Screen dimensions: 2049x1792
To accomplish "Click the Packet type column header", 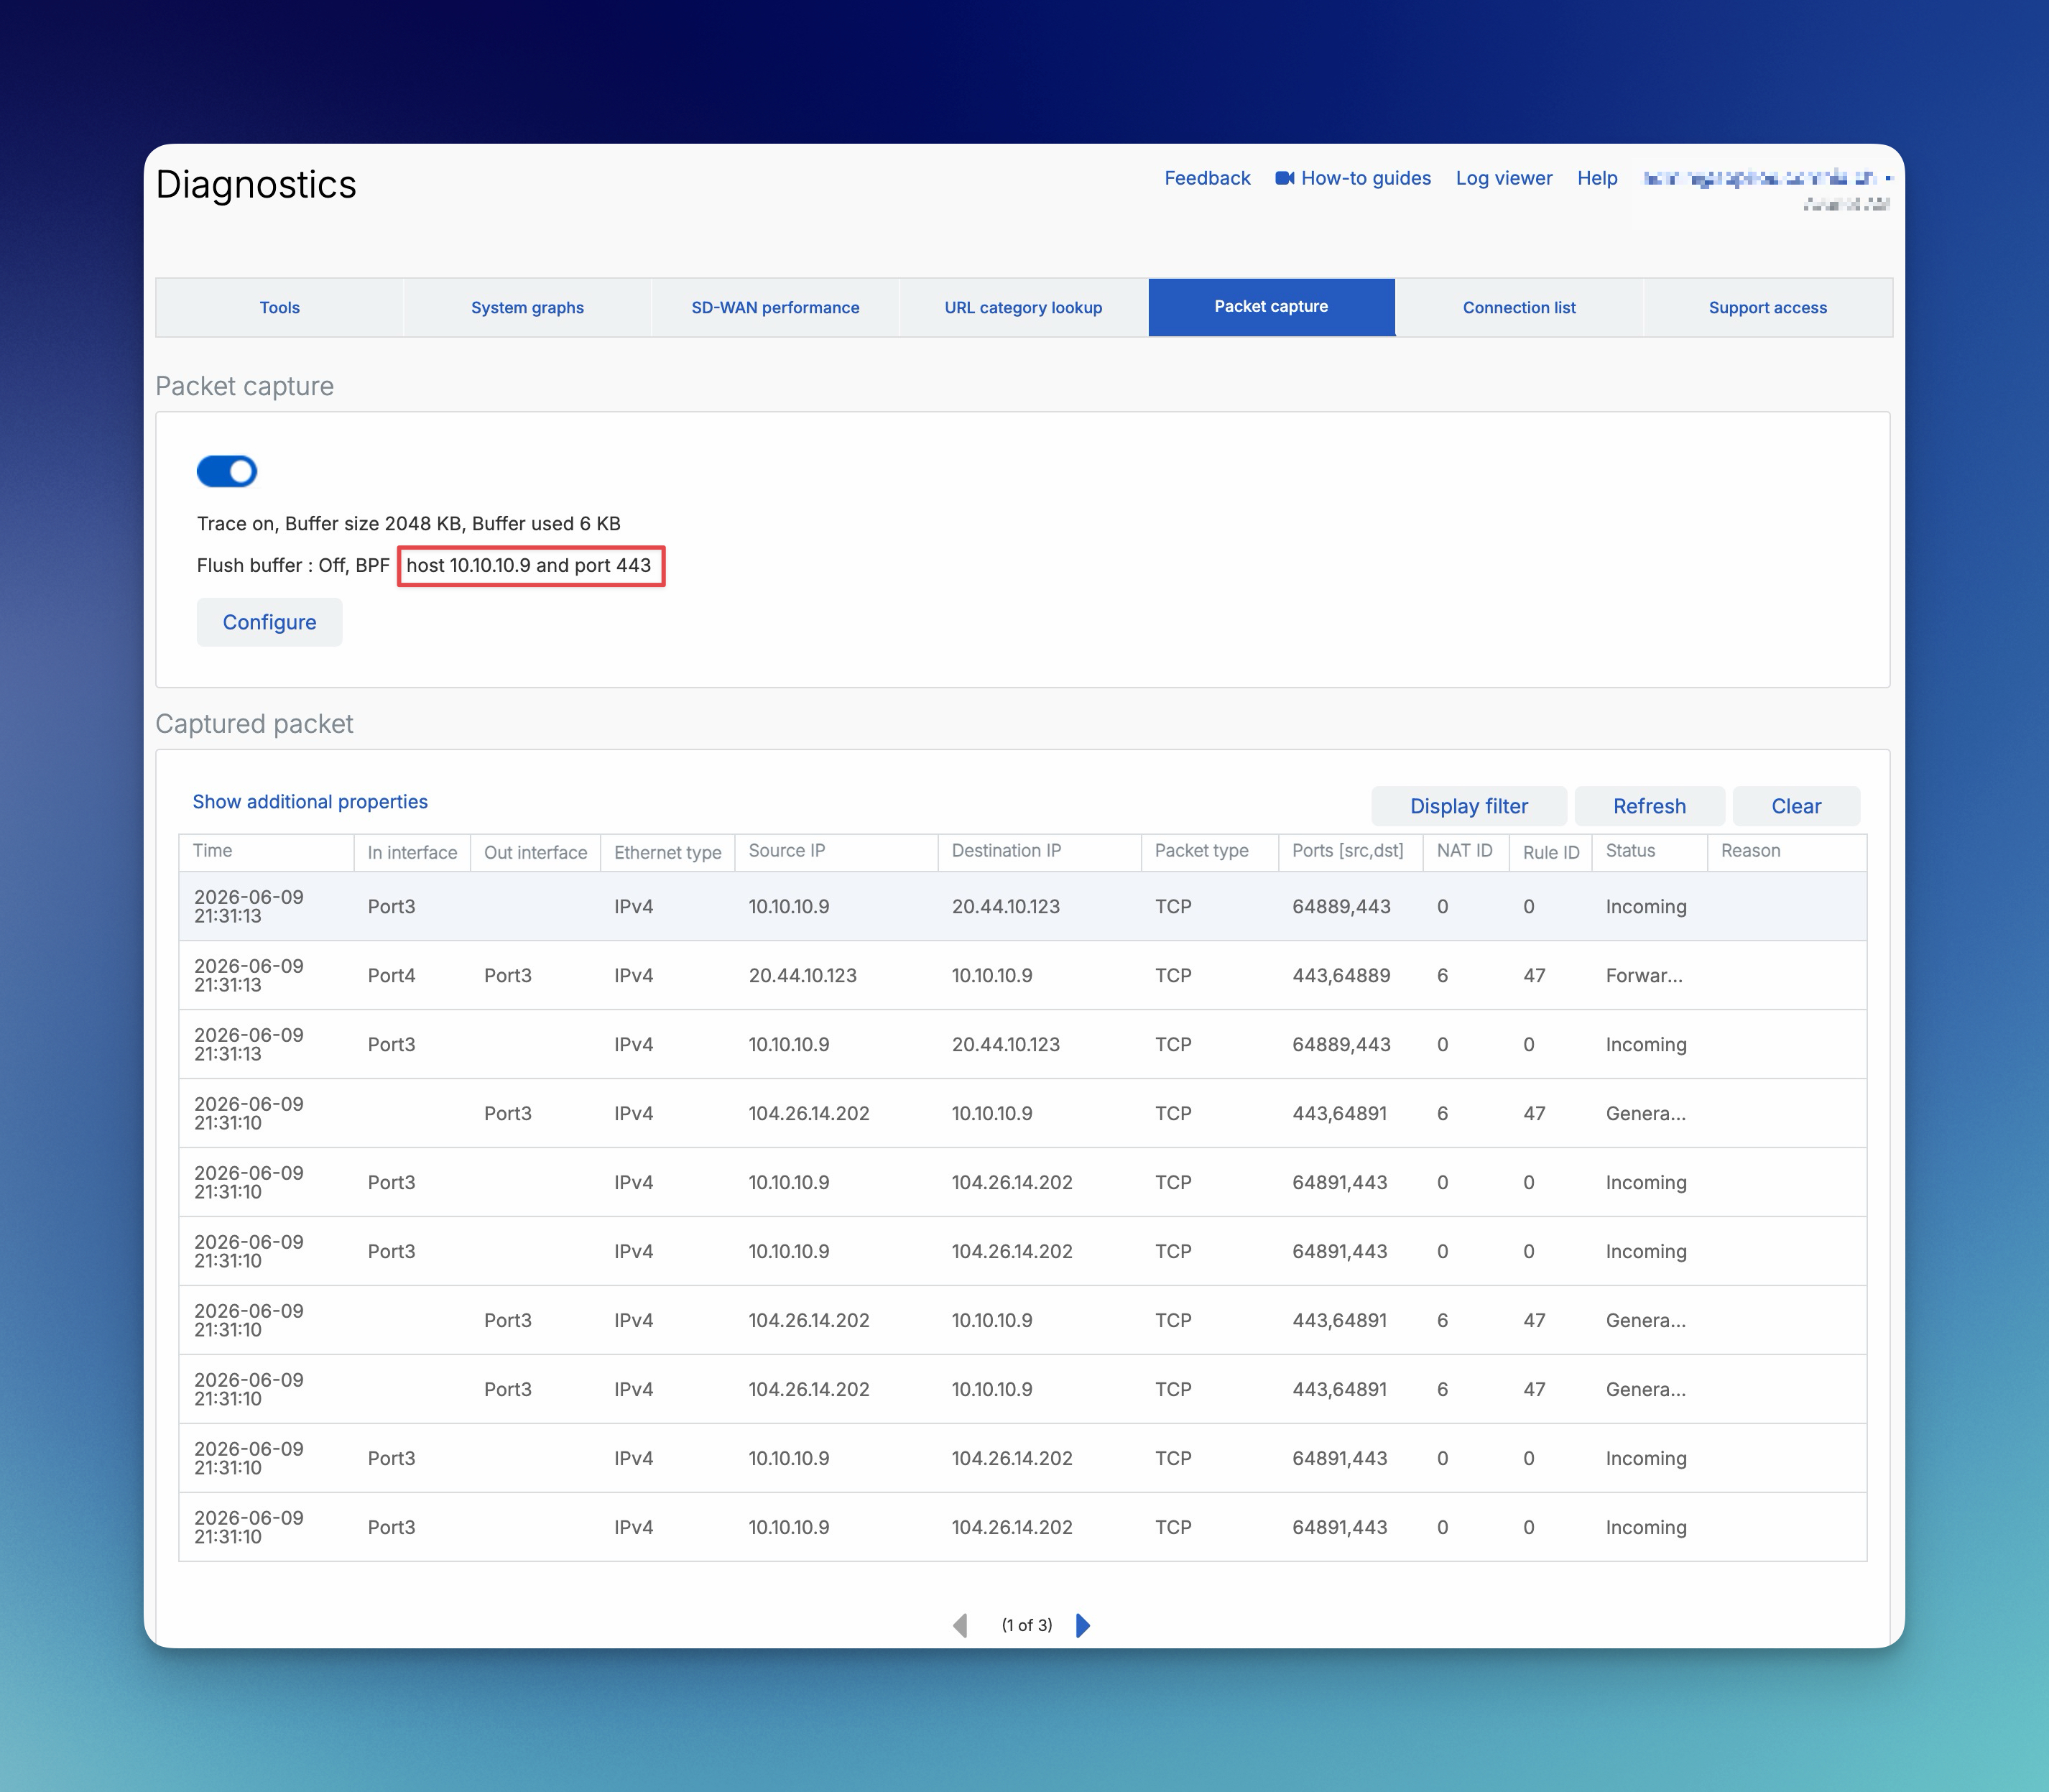I will pyautogui.click(x=1209, y=851).
